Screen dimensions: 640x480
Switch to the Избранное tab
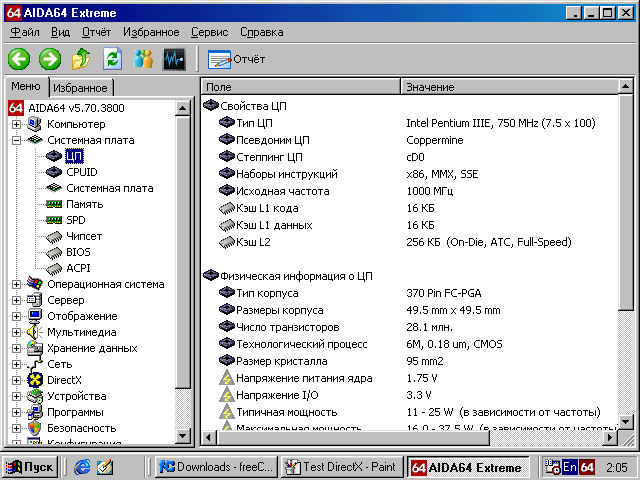pos(80,88)
